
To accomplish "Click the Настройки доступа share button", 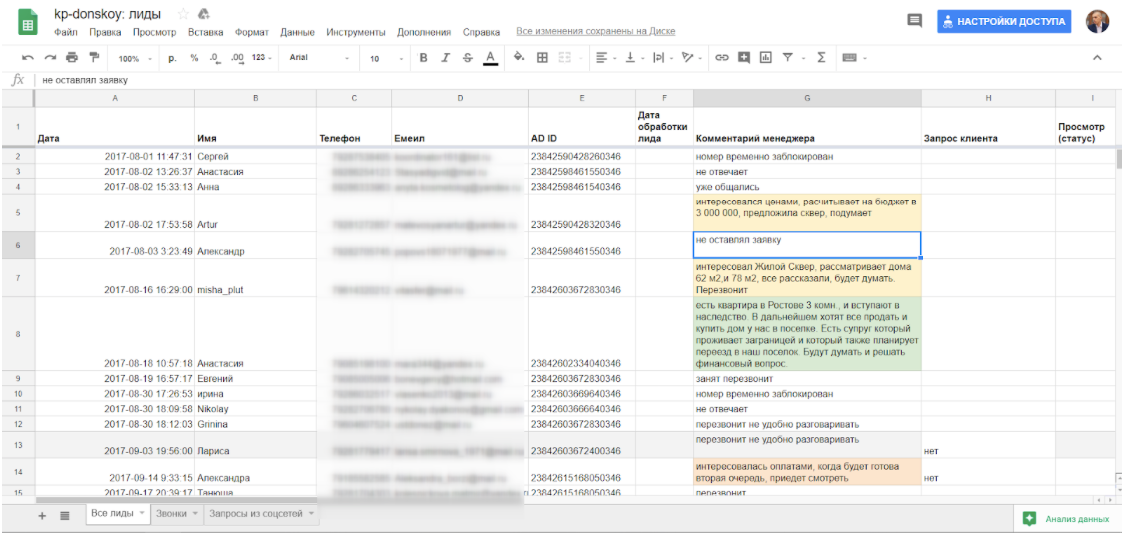I will (1005, 21).
